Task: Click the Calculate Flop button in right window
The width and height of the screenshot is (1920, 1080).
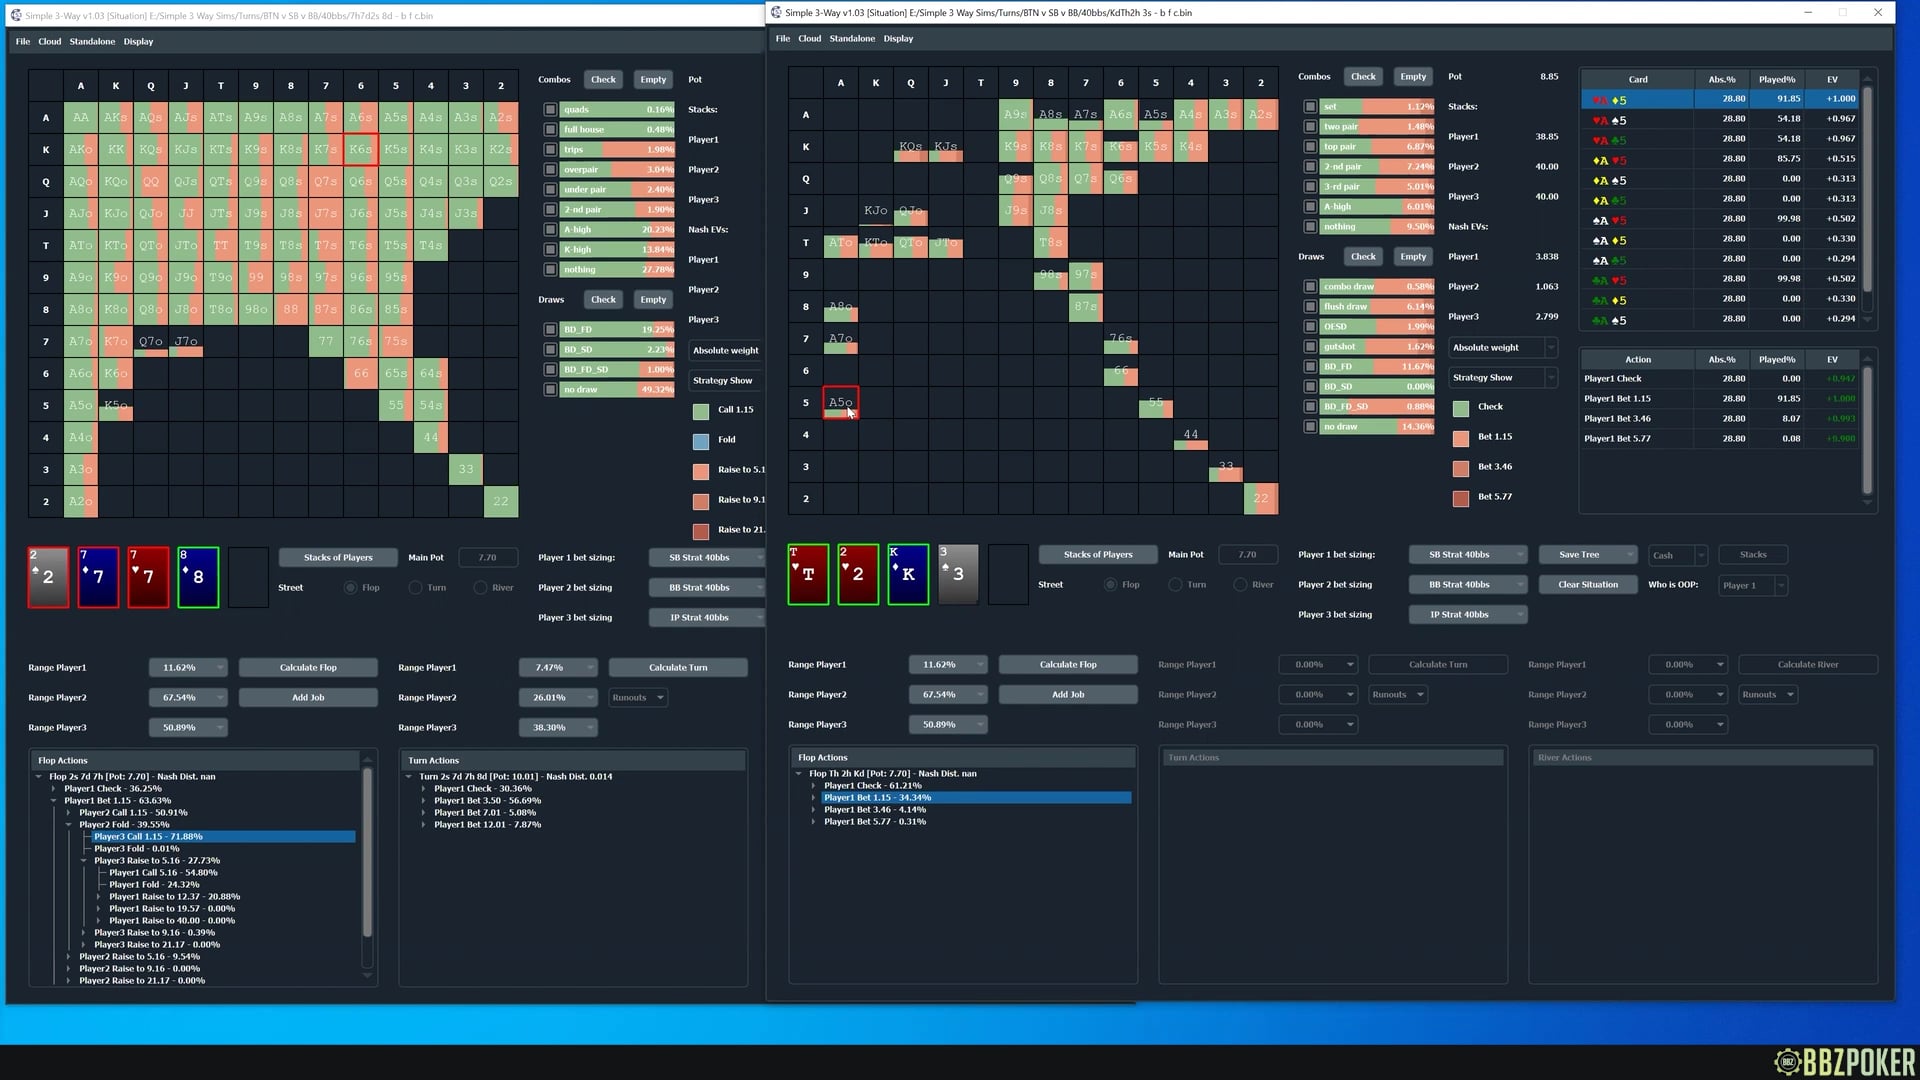Action: pos(1067,665)
